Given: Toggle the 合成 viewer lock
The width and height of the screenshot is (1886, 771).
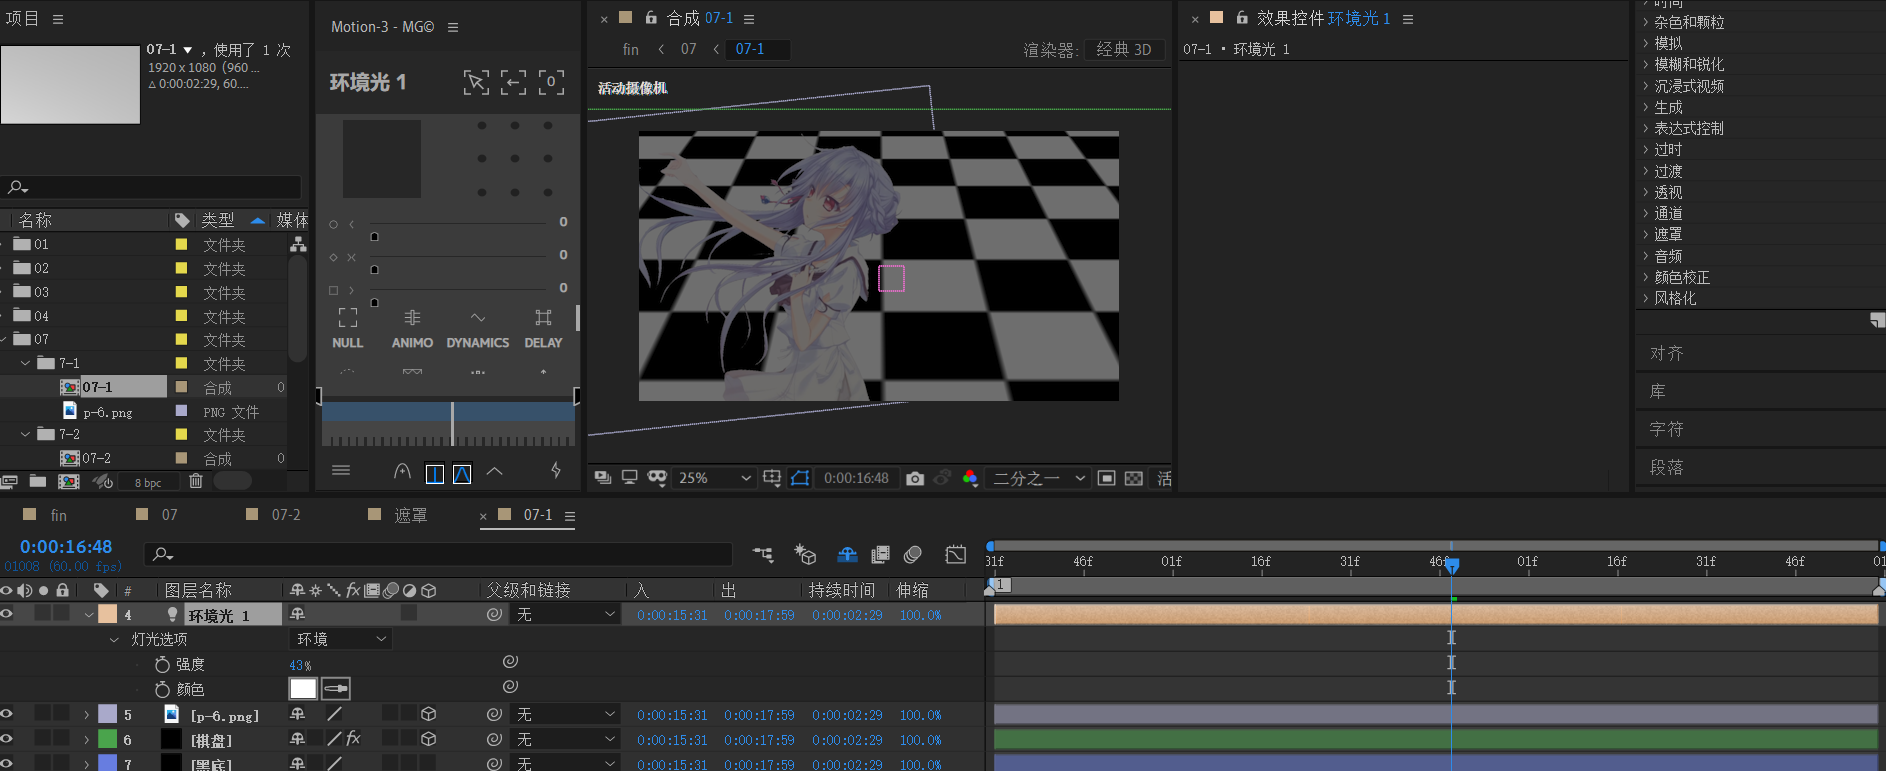Looking at the screenshot, I should (650, 17).
